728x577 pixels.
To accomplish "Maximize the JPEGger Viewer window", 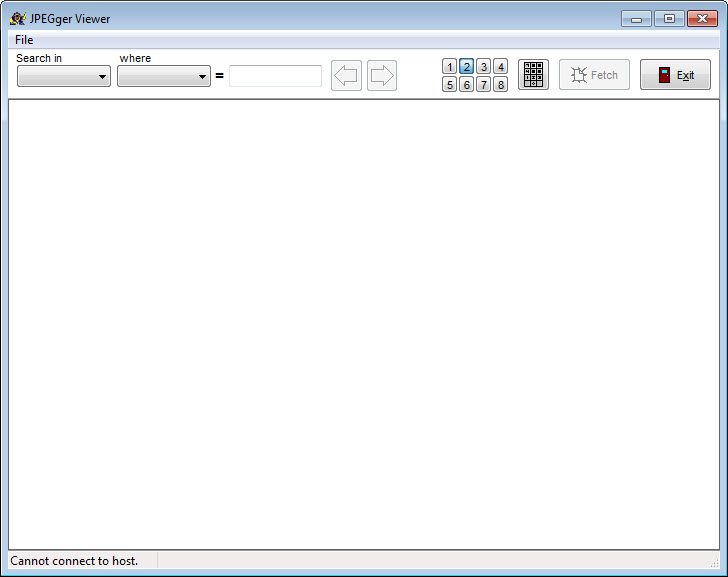I will pyautogui.click(x=670, y=19).
